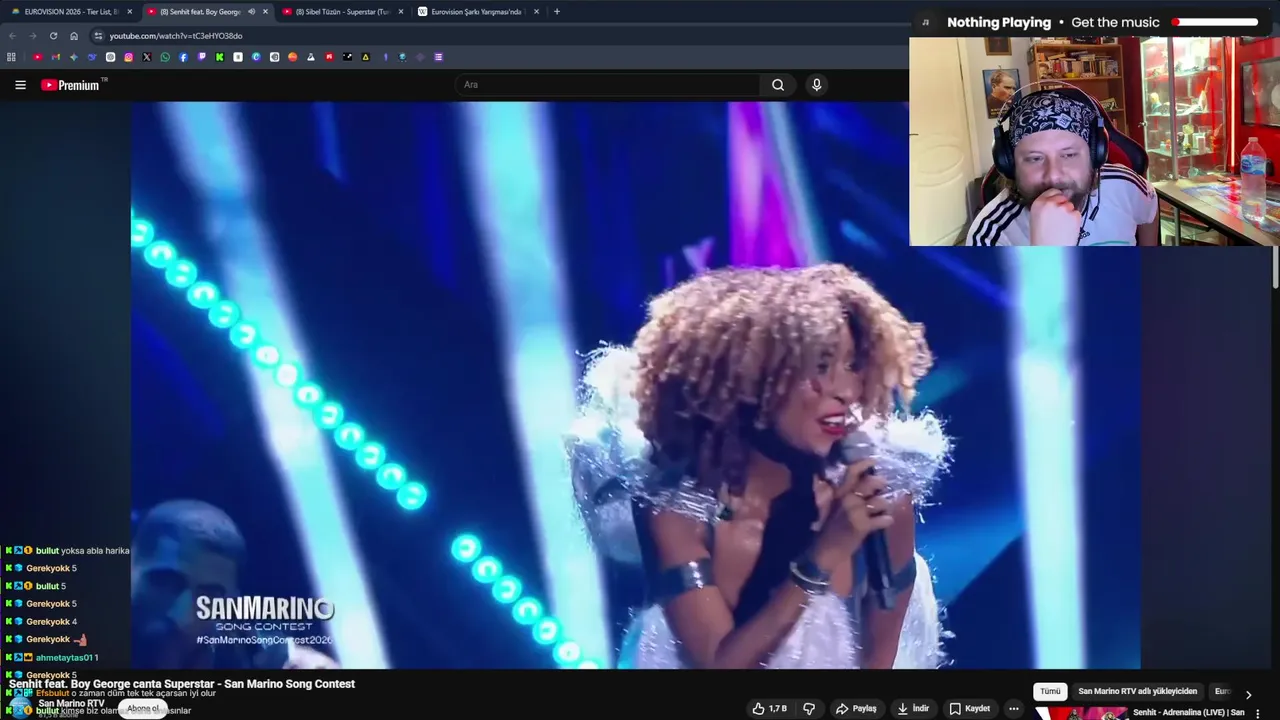Navigate forward with browser forward arrow
Screen dimensions: 1280x720
pos(32,36)
